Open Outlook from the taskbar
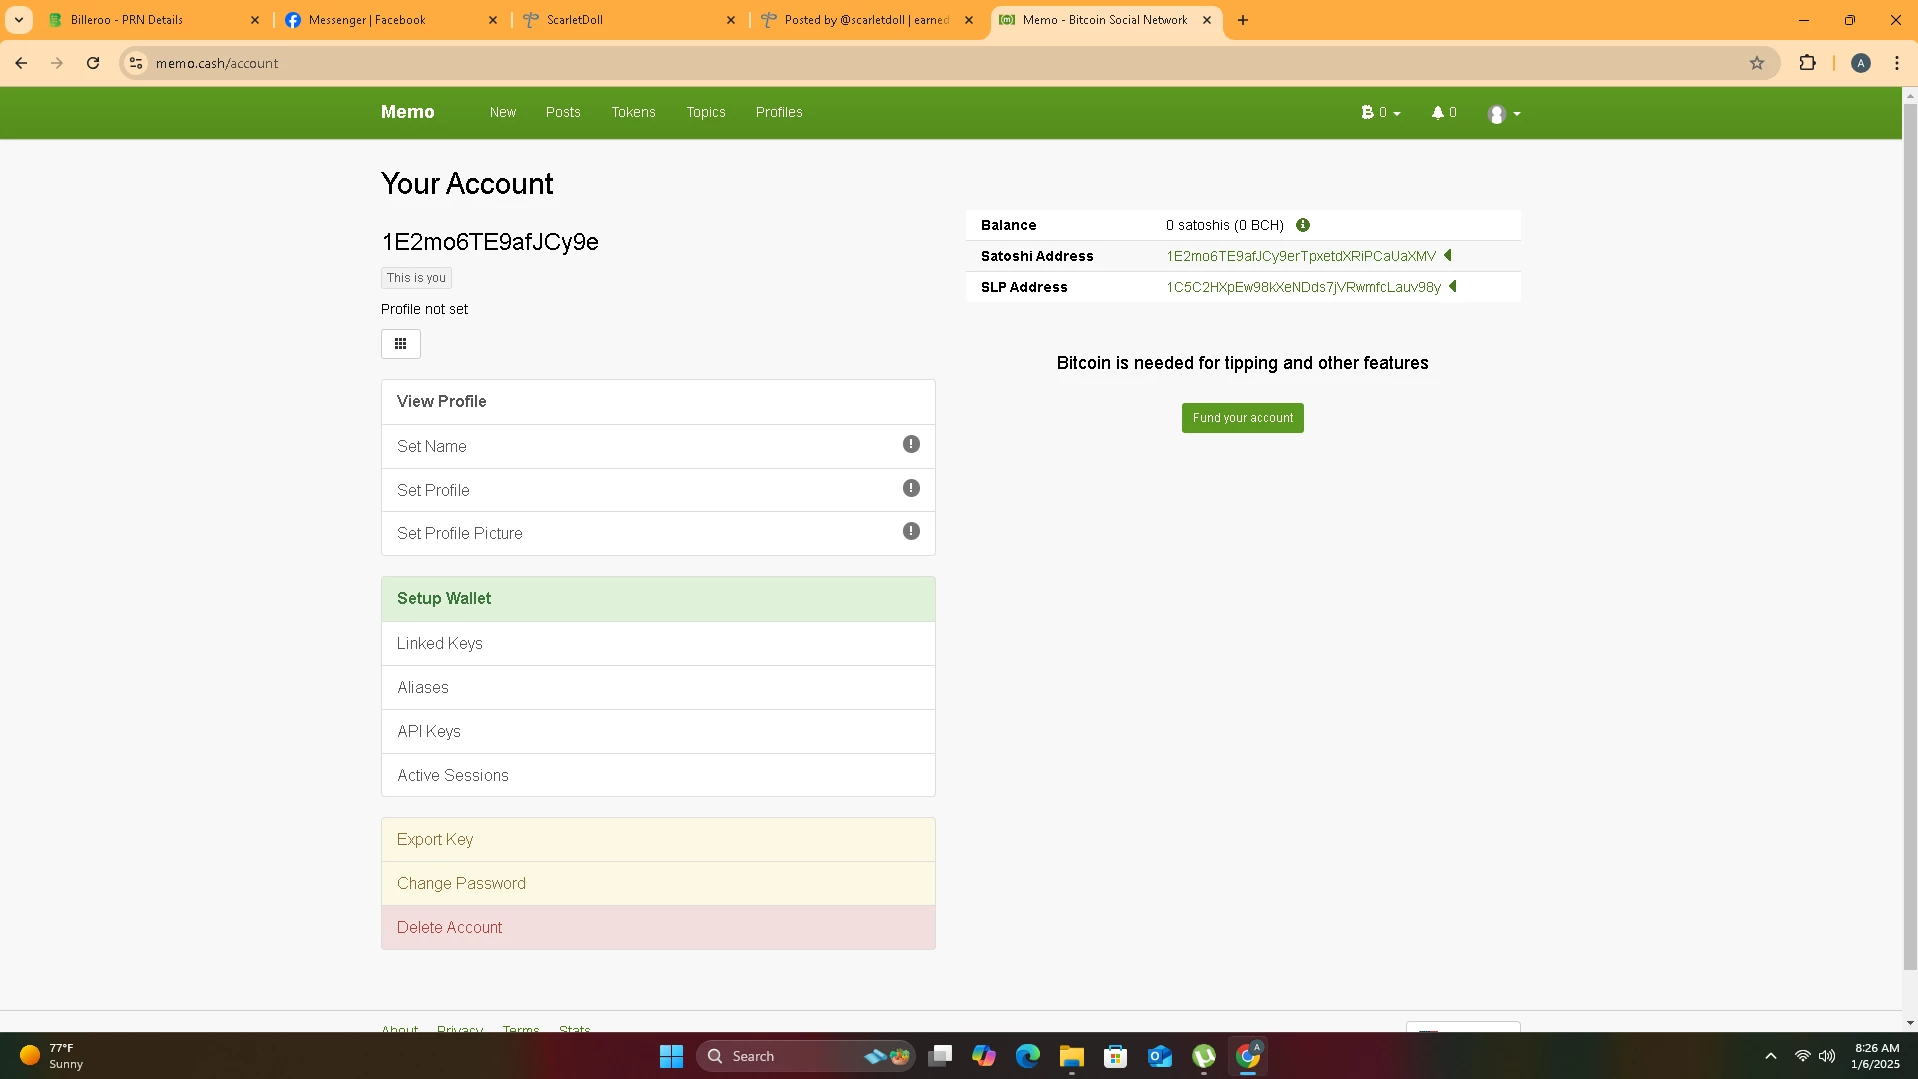The image size is (1918, 1079). 1160,1056
